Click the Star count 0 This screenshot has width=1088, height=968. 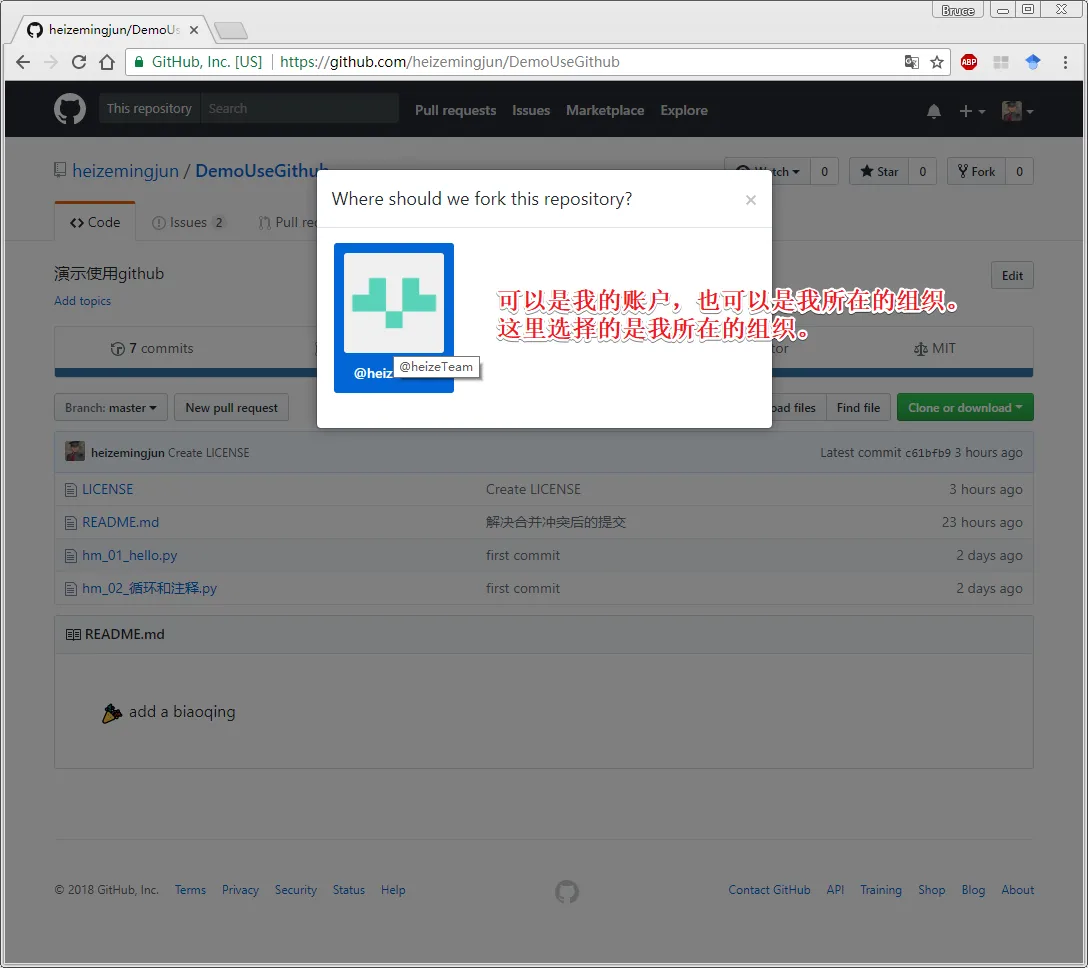tap(922, 171)
